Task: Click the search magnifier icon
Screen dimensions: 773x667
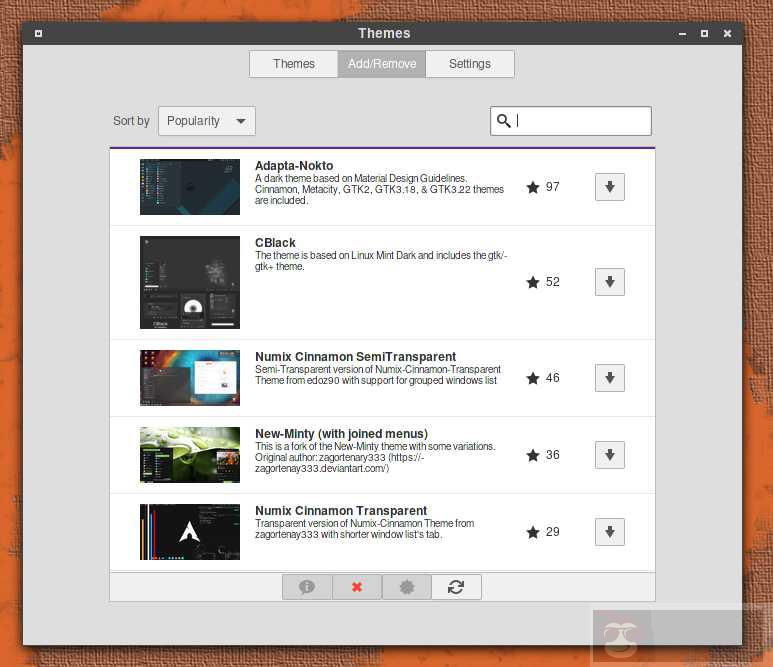Action: point(503,121)
